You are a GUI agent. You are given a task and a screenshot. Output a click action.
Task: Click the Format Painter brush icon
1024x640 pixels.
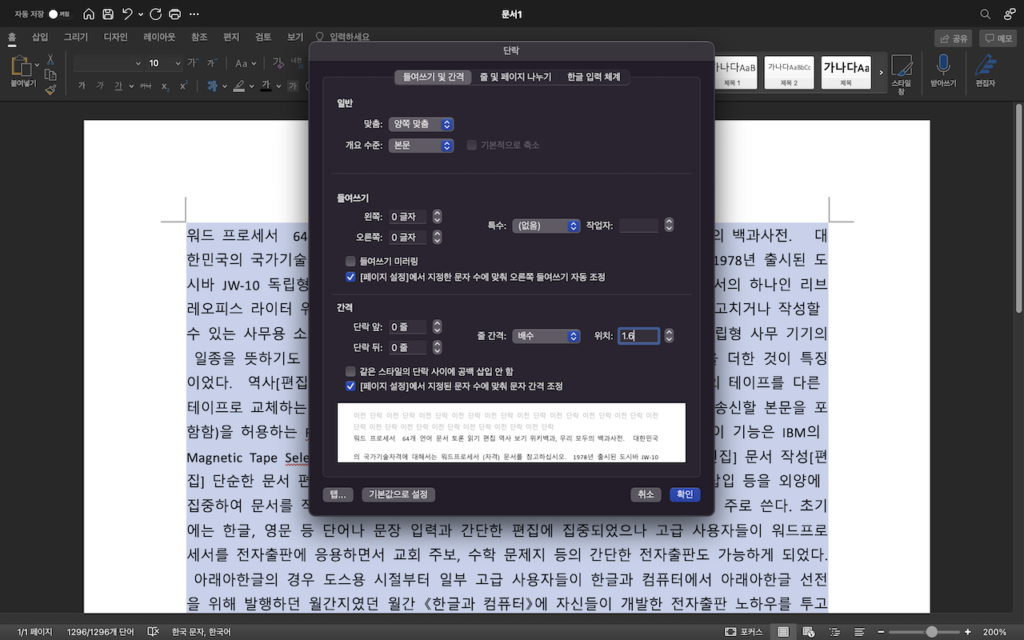(50, 89)
